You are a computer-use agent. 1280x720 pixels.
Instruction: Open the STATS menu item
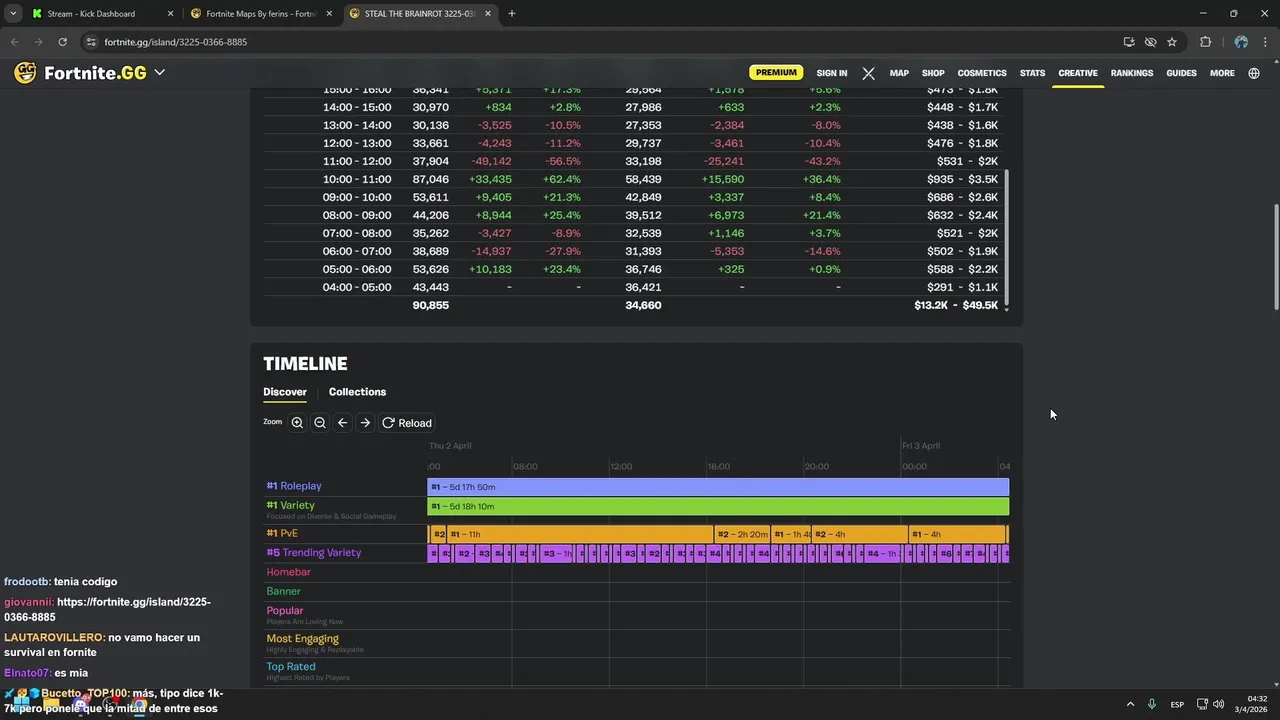click(x=1032, y=73)
